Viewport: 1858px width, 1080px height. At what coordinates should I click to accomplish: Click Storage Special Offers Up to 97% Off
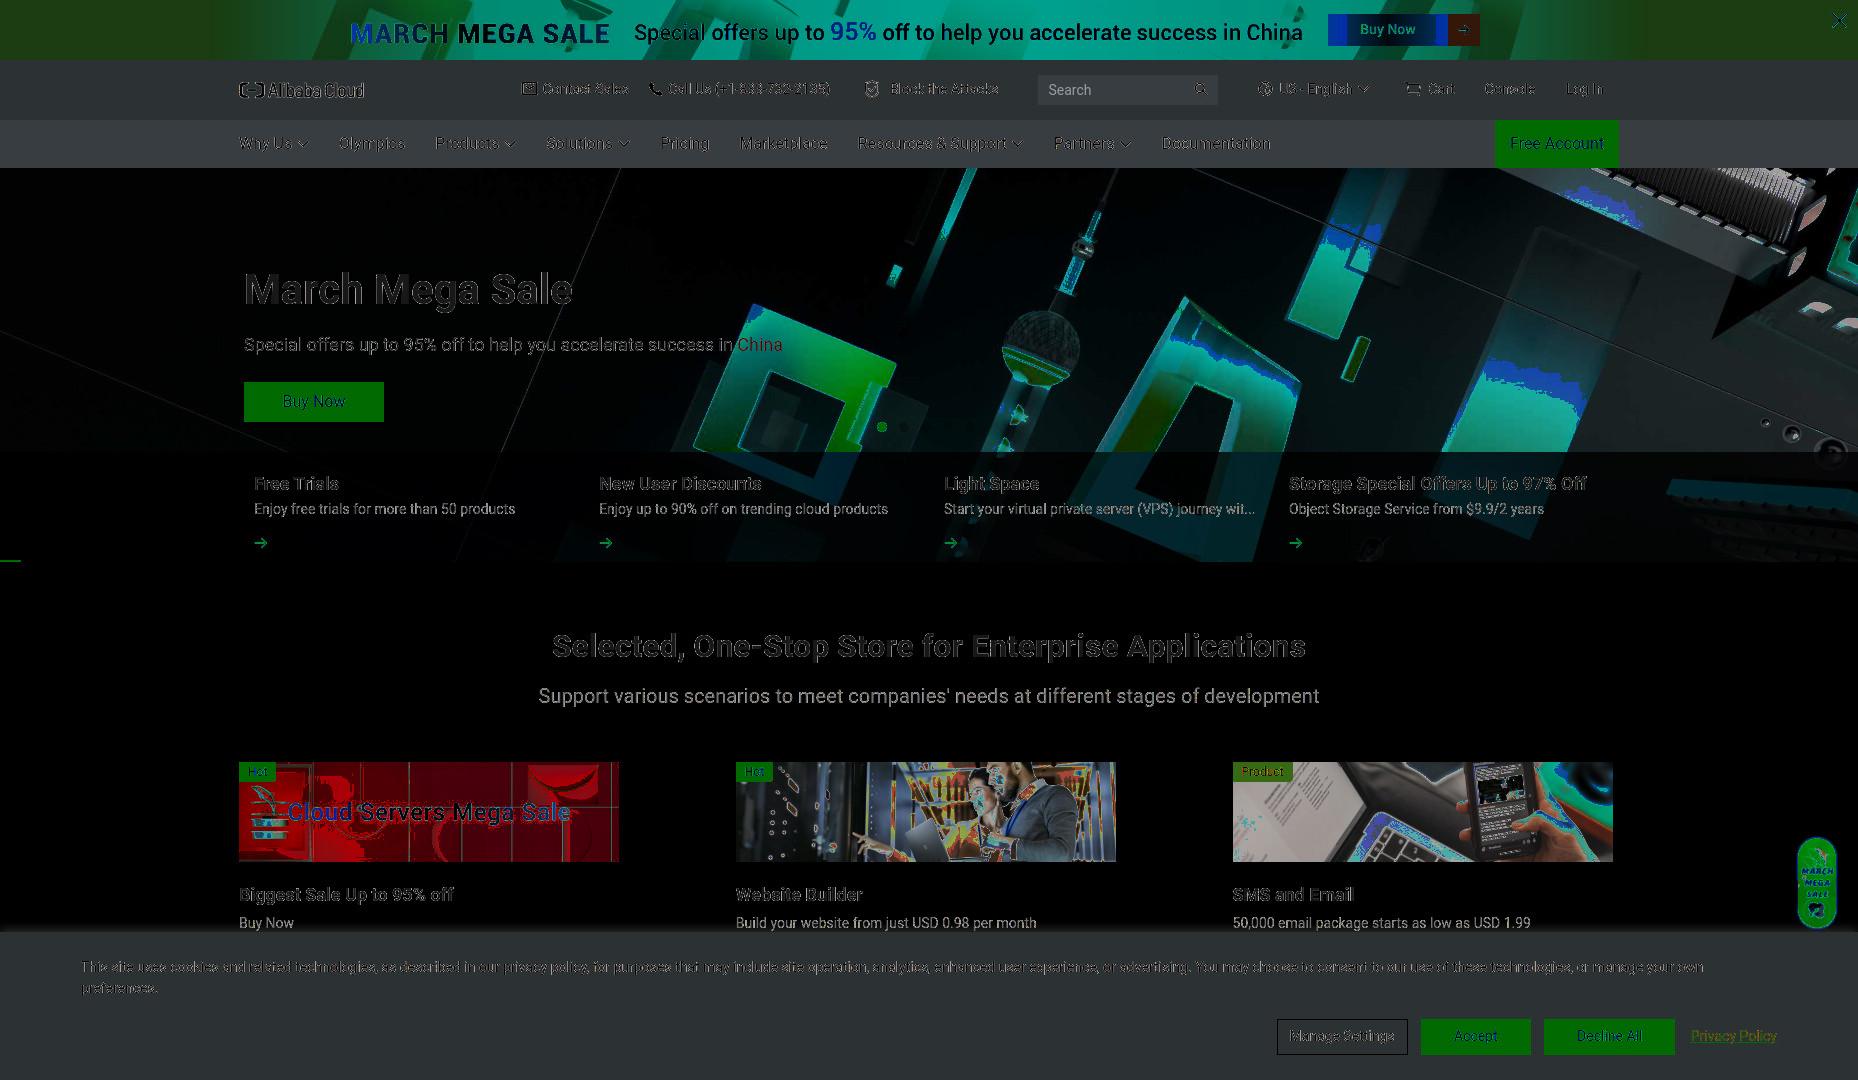point(1438,484)
